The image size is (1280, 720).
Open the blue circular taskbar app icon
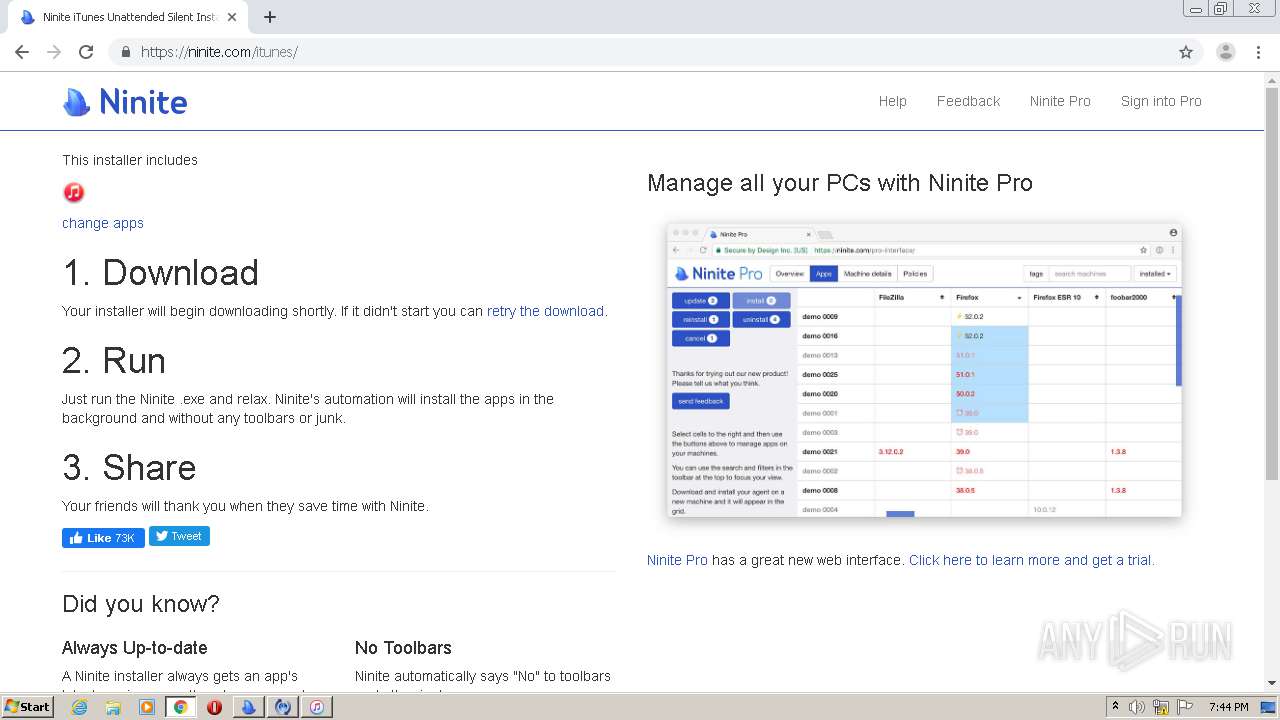283,707
